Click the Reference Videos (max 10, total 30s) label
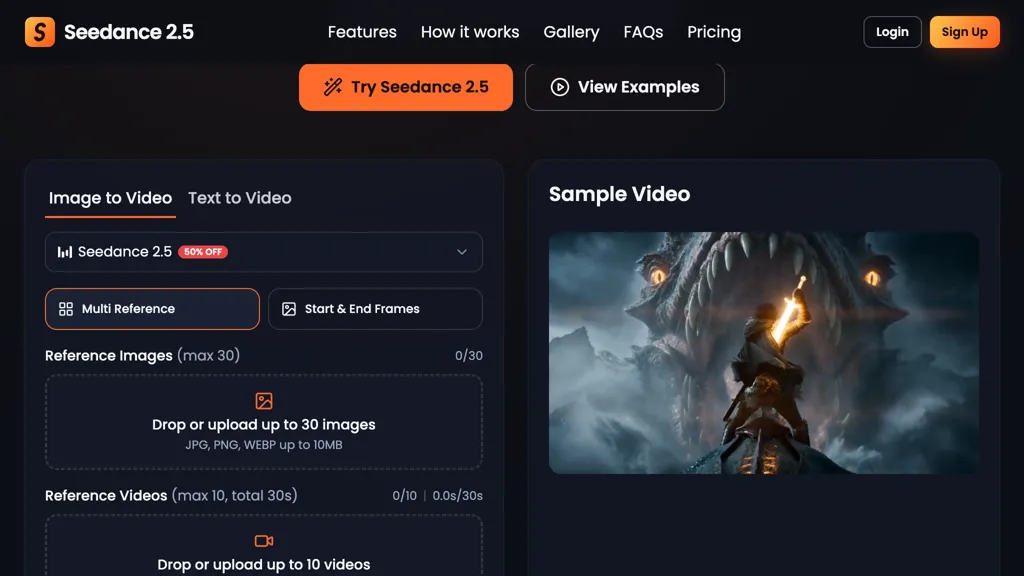This screenshot has width=1024, height=576. click(x=171, y=496)
